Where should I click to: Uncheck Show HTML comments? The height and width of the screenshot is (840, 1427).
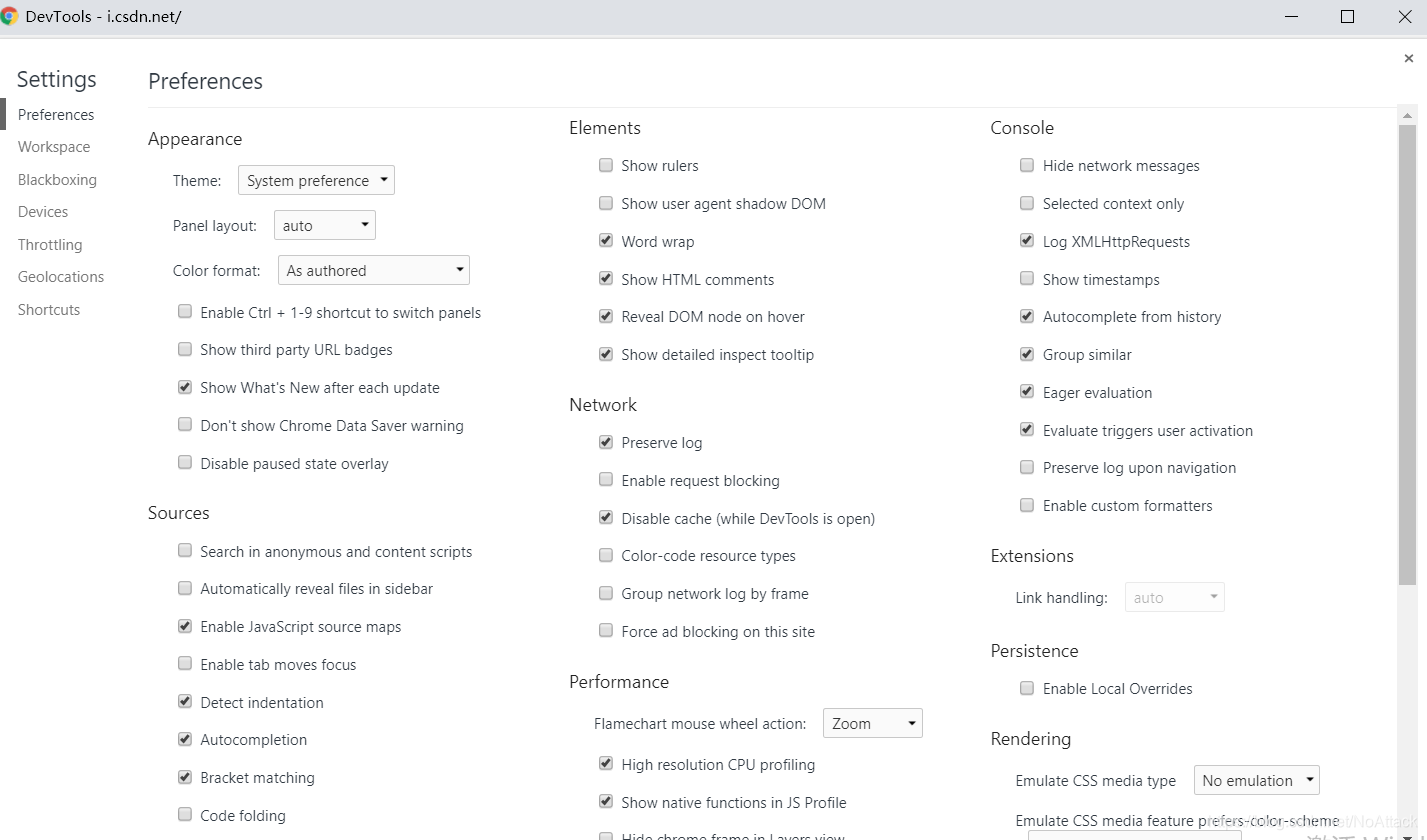pos(606,279)
